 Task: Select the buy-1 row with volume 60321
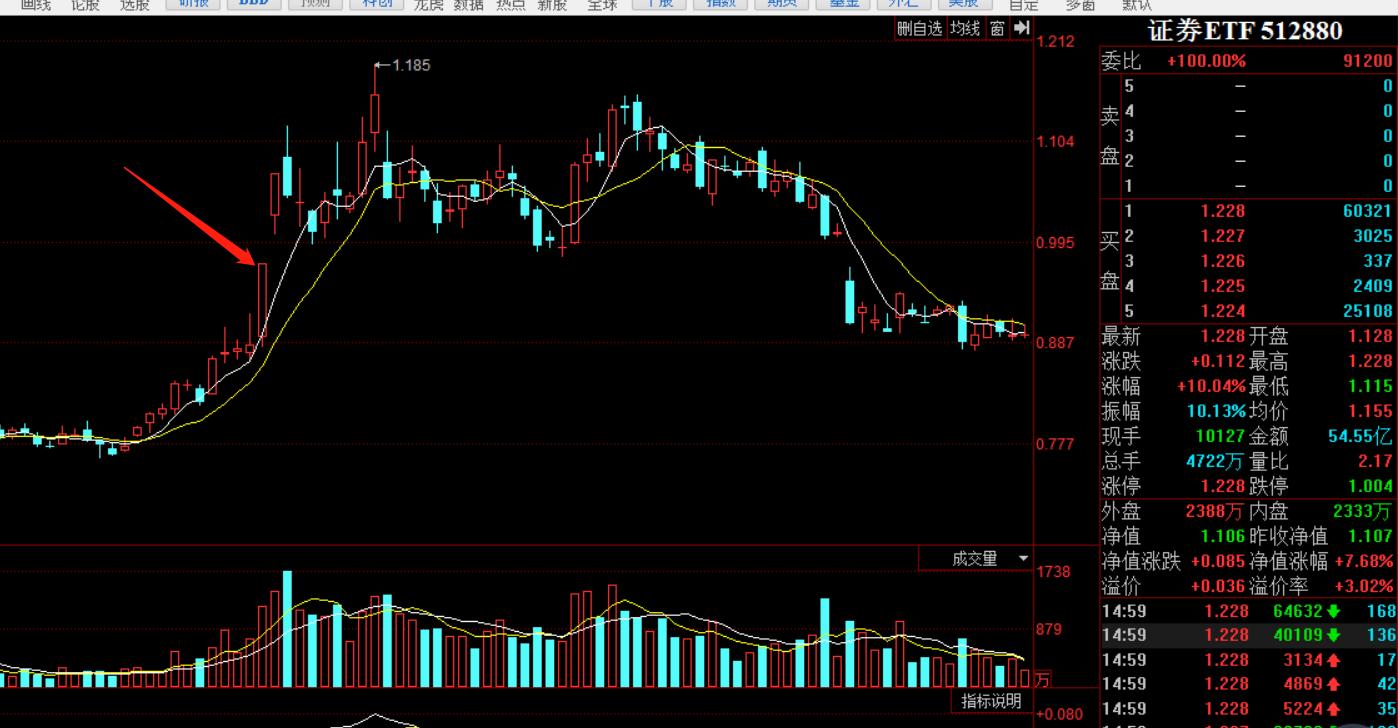[x=1258, y=211]
